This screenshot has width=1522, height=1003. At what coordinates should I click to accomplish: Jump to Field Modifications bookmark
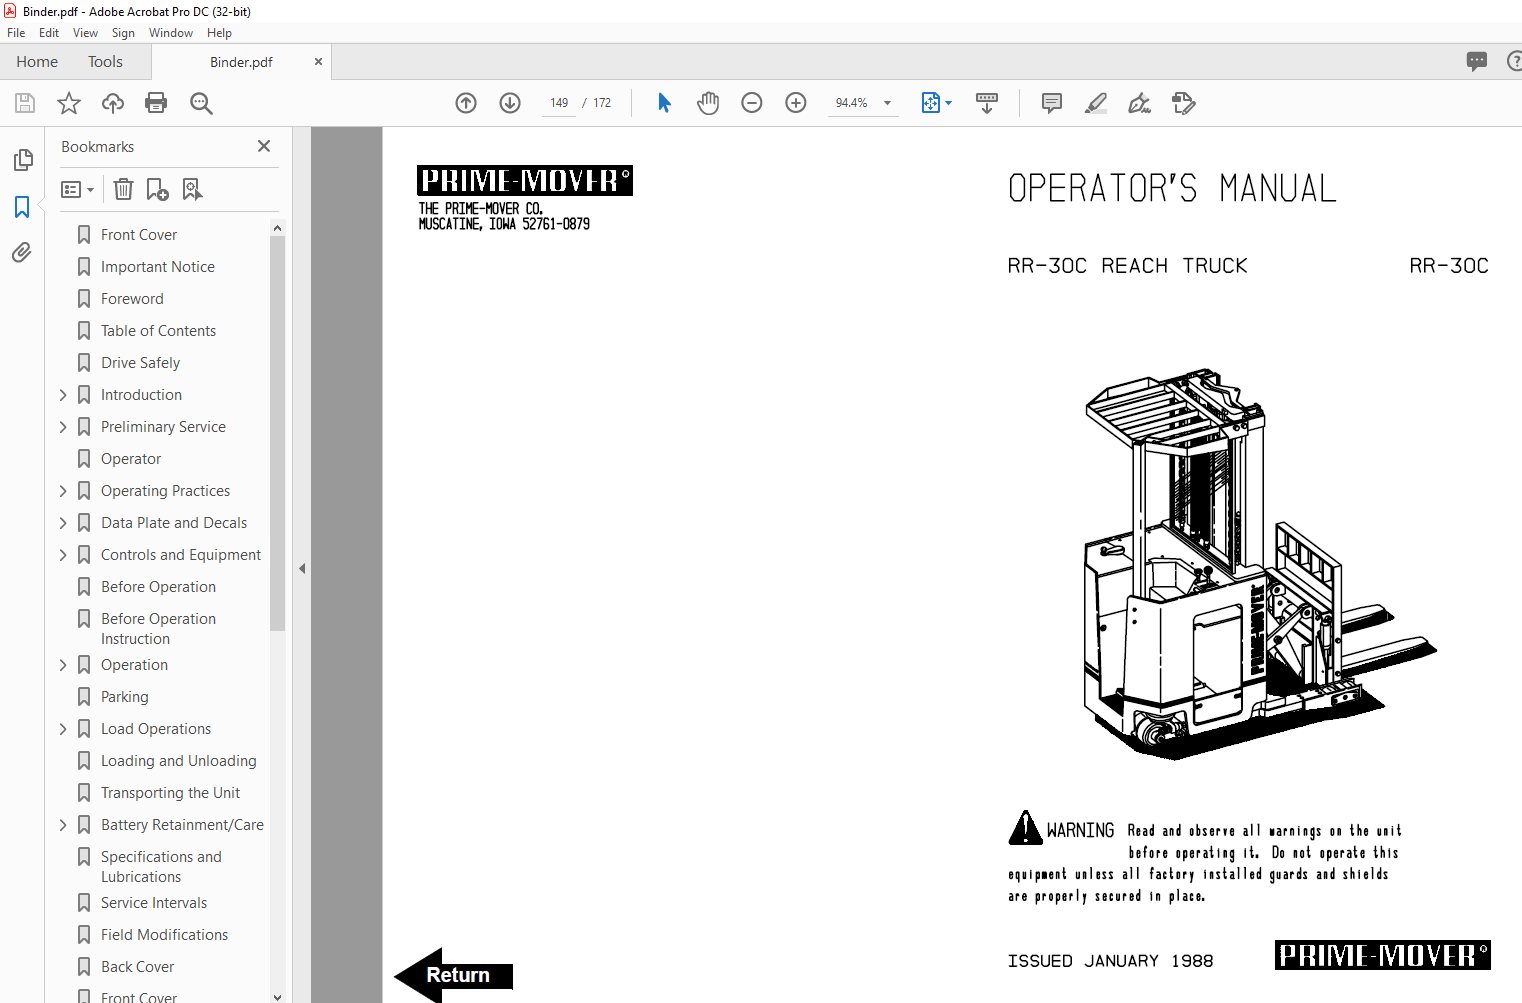tap(164, 935)
